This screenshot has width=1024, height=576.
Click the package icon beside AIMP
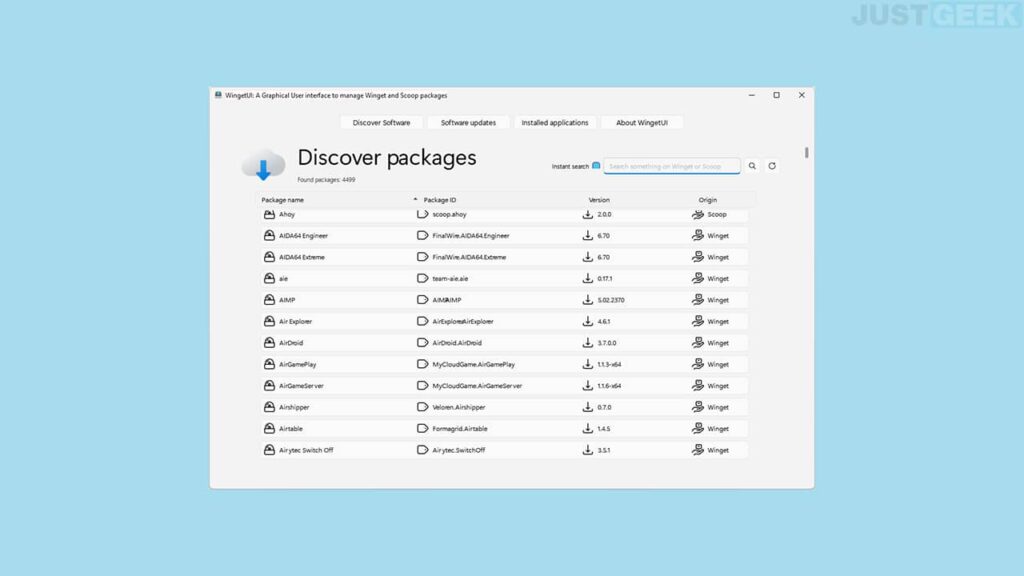coord(269,300)
